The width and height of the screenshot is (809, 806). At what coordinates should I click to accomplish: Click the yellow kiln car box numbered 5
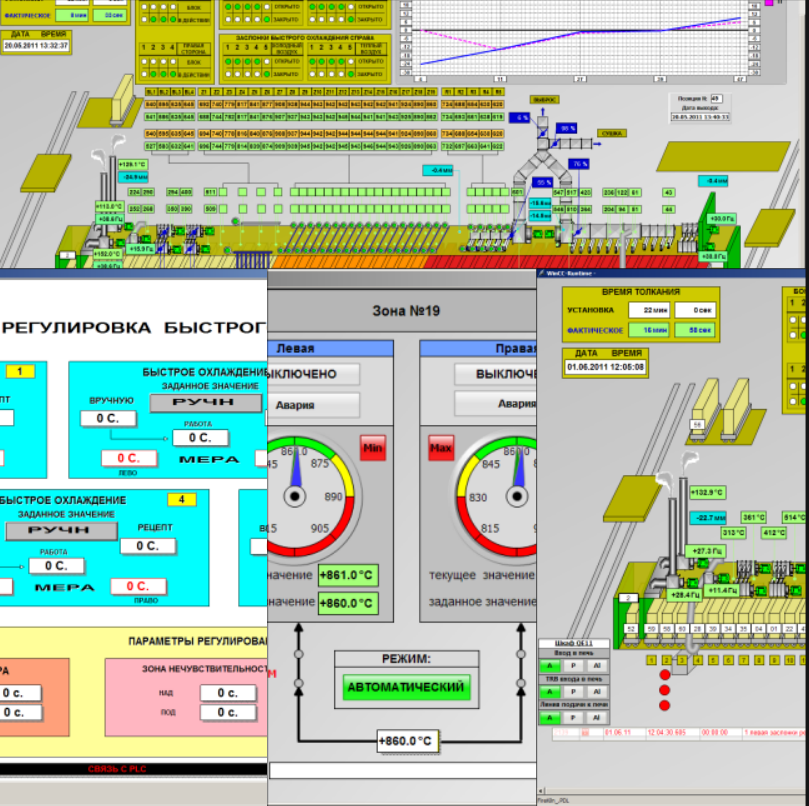click(x=713, y=660)
